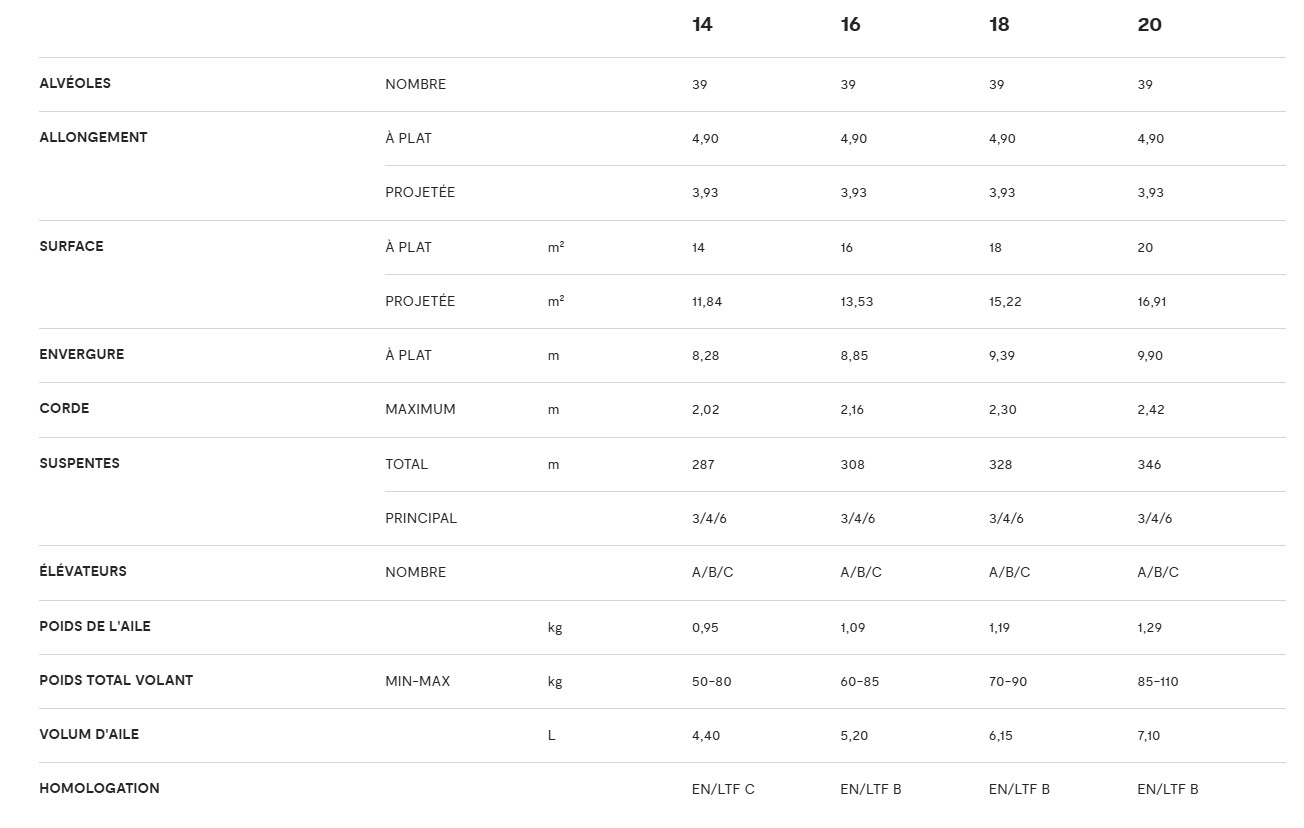Click the SURFACE row heading
The width and height of the screenshot is (1304, 828).
71,246
